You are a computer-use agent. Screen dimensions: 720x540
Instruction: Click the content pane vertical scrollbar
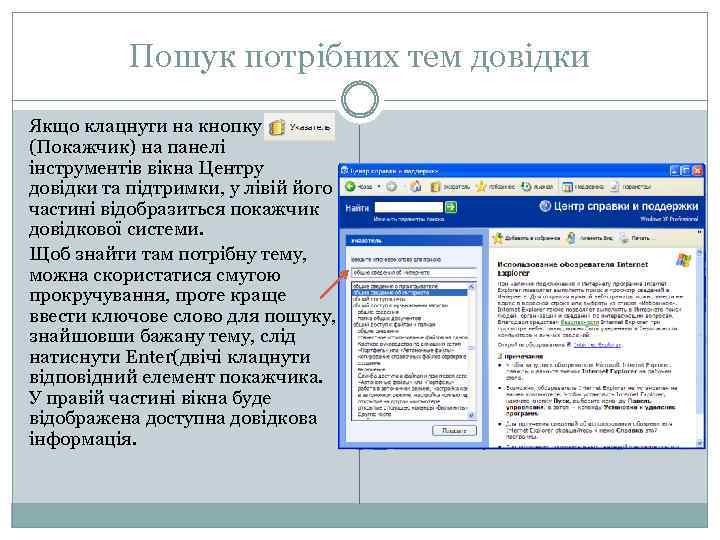coord(699,347)
